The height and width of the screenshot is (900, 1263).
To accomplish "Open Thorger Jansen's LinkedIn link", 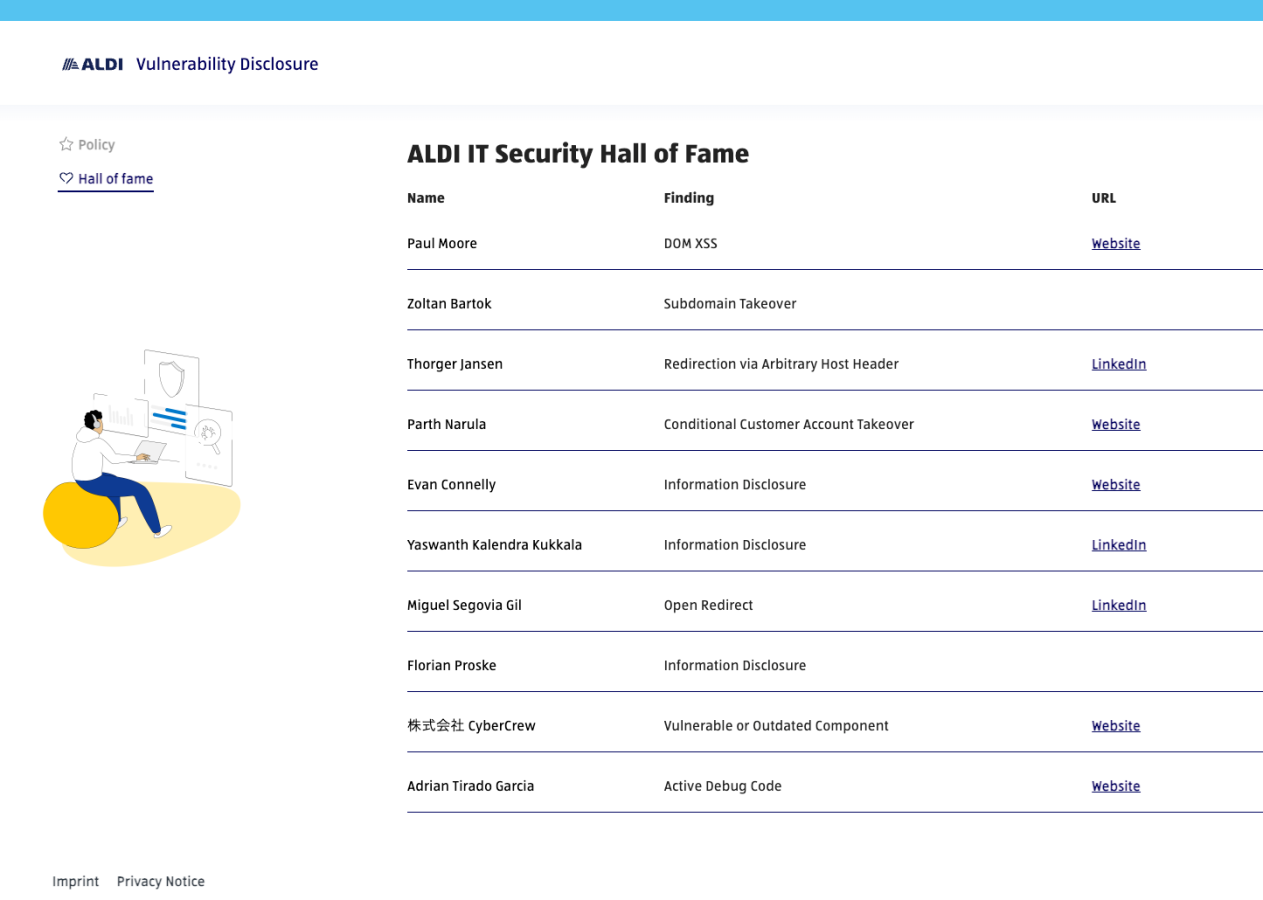I will [1118, 364].
